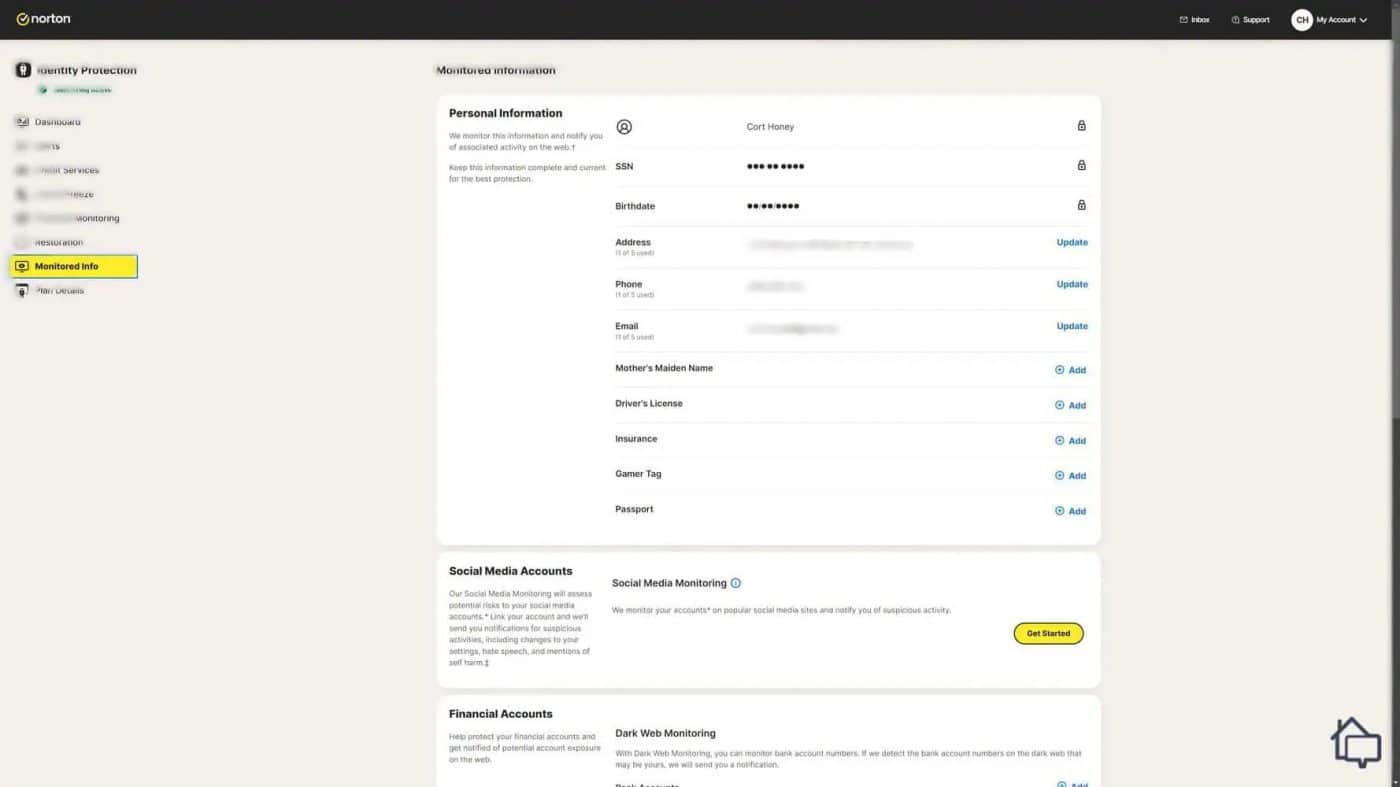The width and height of the screenshot is (1400, 787).
Task: Open Restoration in the sidebar
Action: click(x=58, y=242)
